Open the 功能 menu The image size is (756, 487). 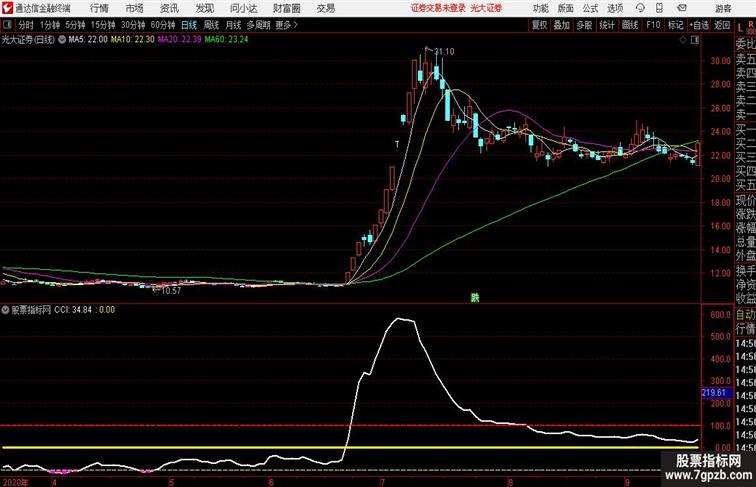(x=540, y=8)
